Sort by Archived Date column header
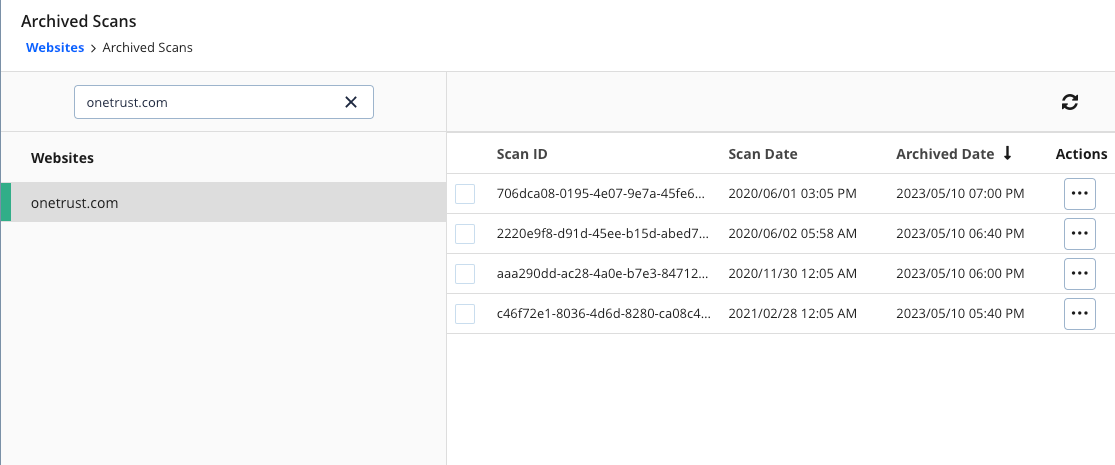The height and width of the screenshot is (465, 1115). point(944,154)
